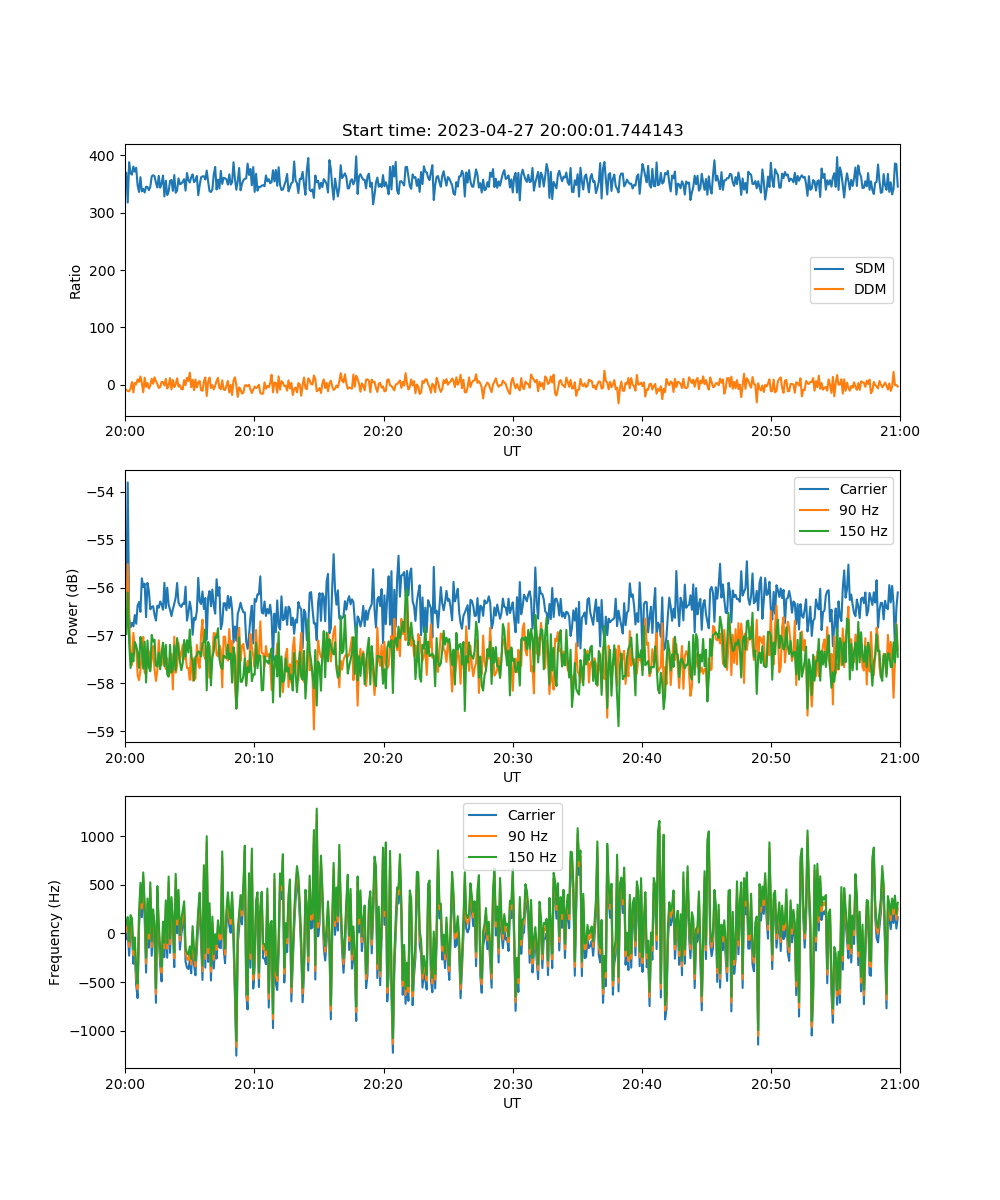The width and height of the screenshot is (1000, 1200).
Task: Click the 'UT' label under the Frequency plot
Action: point(512,1103)
